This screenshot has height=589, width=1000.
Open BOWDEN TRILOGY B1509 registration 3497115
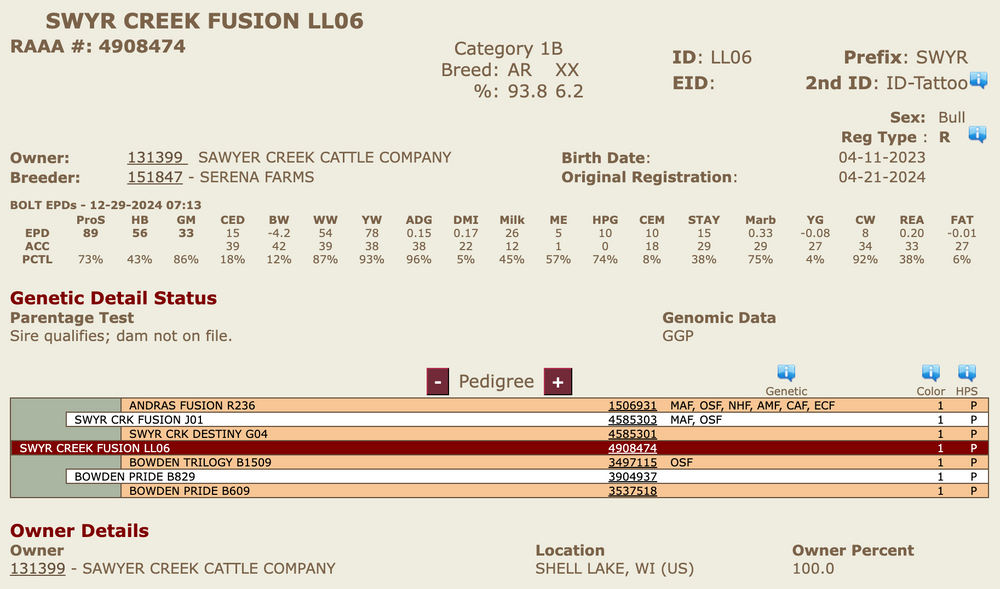pos(632,462)
